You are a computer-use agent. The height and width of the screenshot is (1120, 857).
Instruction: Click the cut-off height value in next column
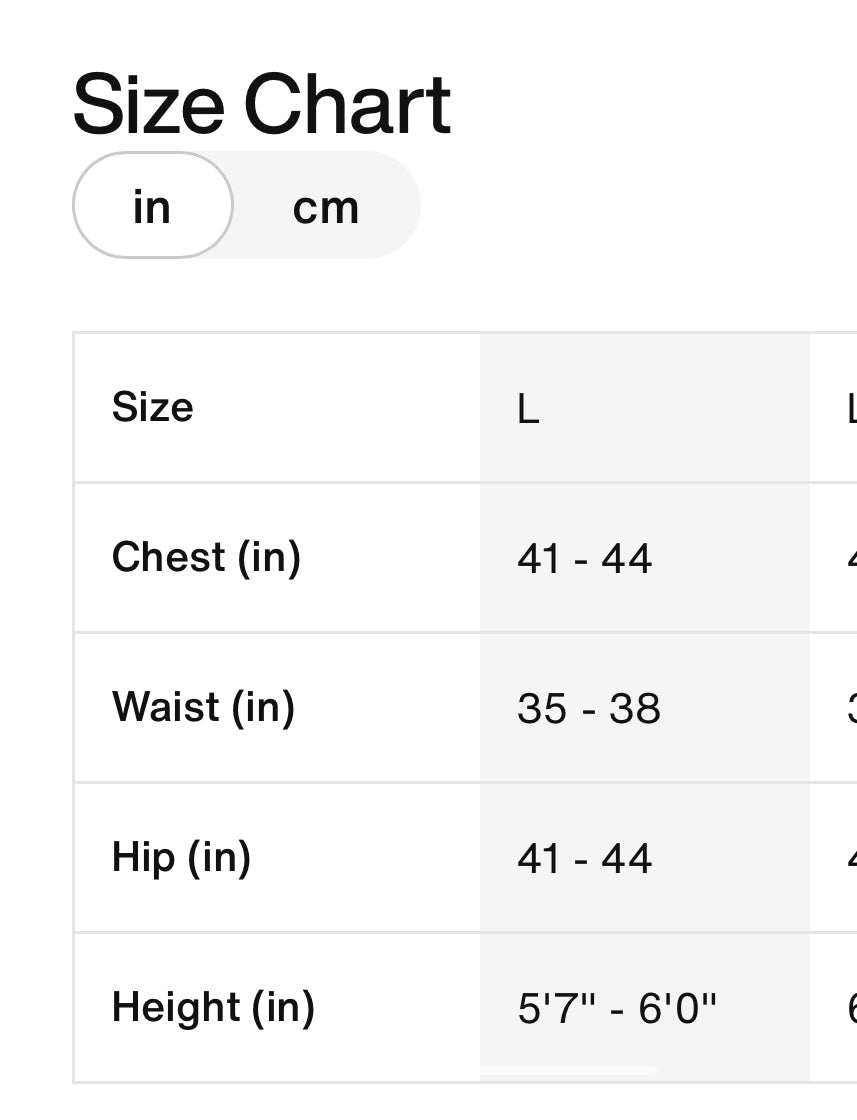(851, 1008)
